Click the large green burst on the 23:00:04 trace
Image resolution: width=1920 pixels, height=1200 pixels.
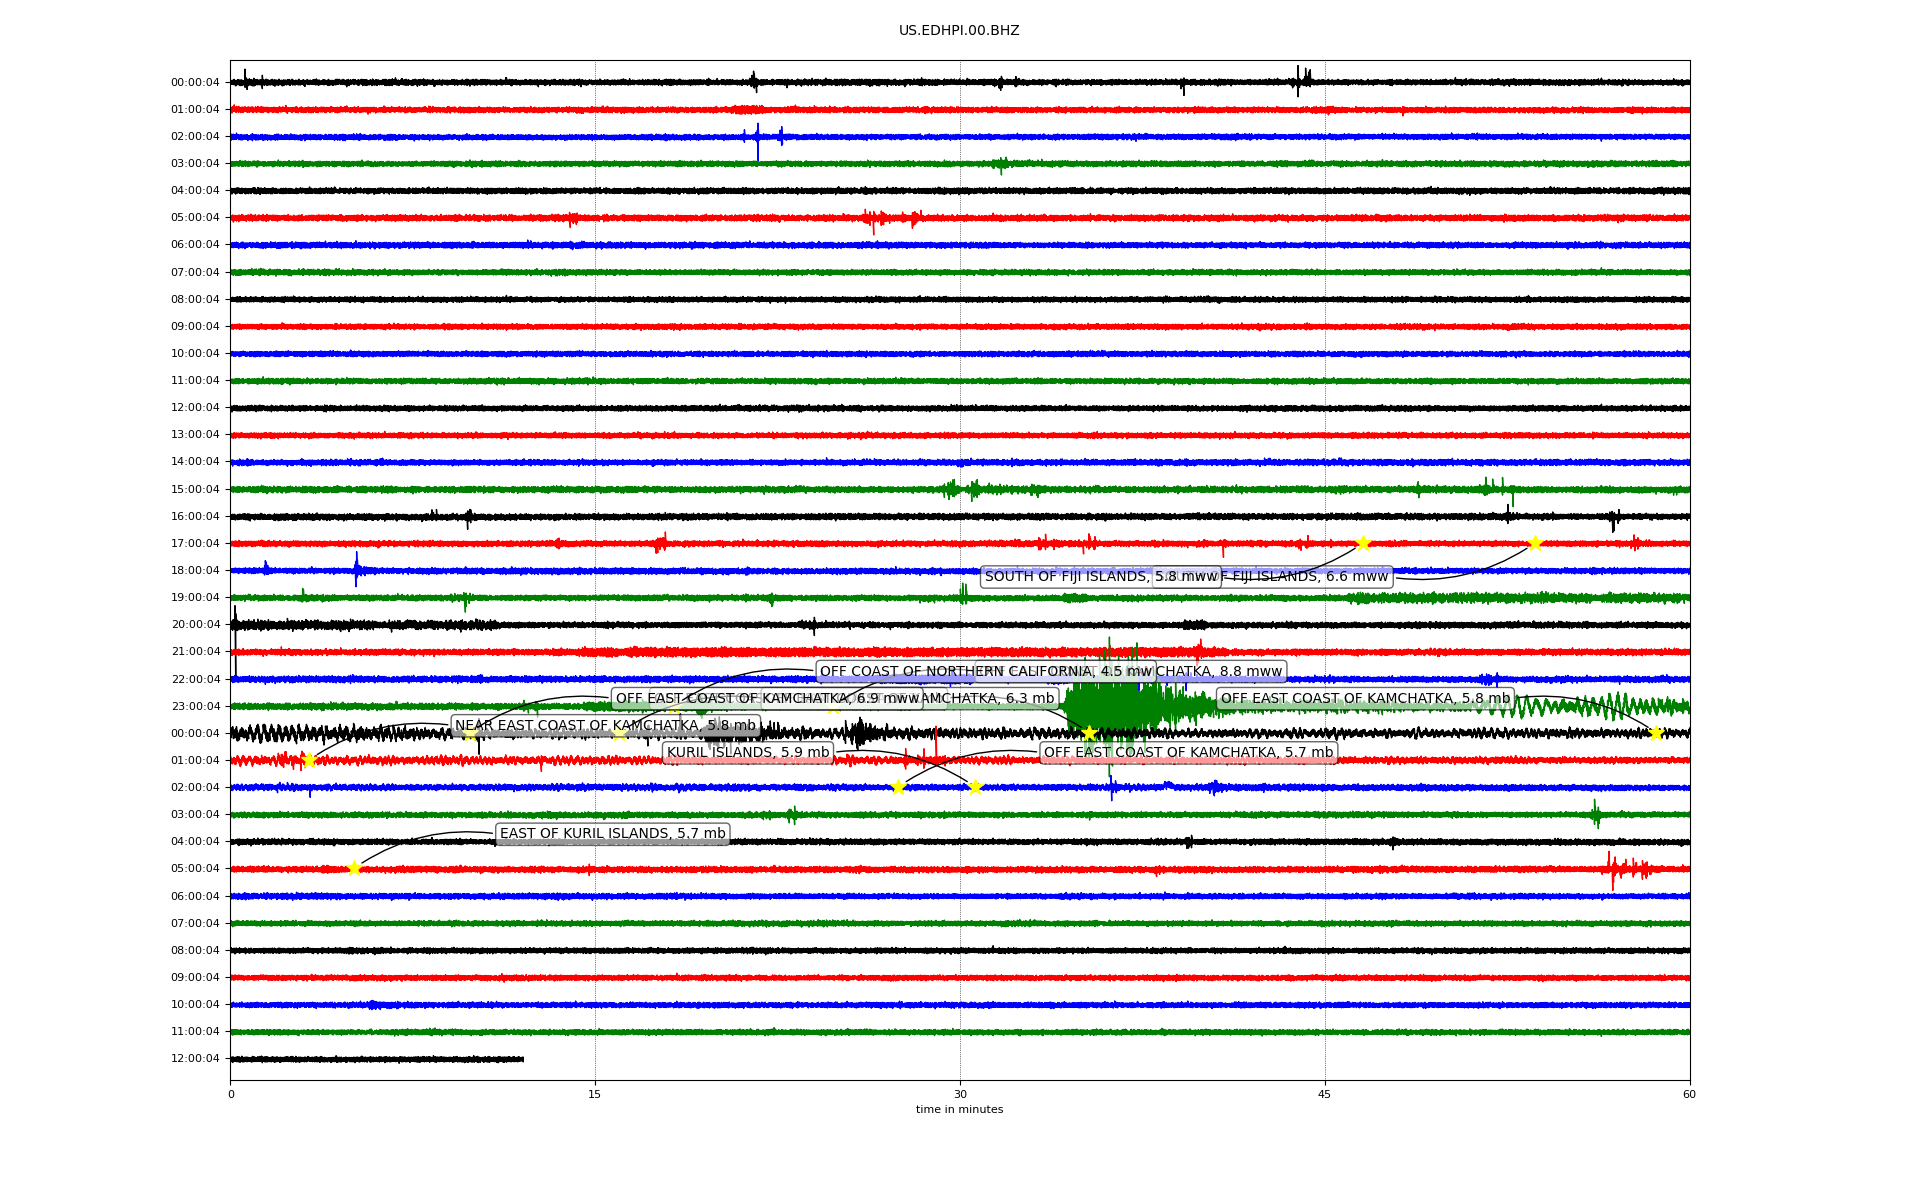(1112, 706)
